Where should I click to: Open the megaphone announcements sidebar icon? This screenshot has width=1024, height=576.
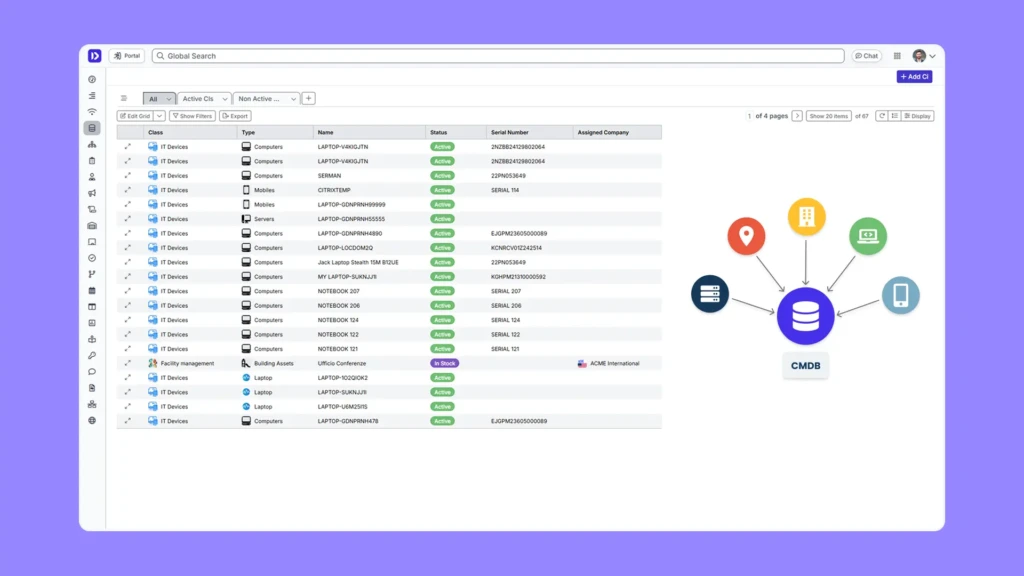[x=92, y=193]
